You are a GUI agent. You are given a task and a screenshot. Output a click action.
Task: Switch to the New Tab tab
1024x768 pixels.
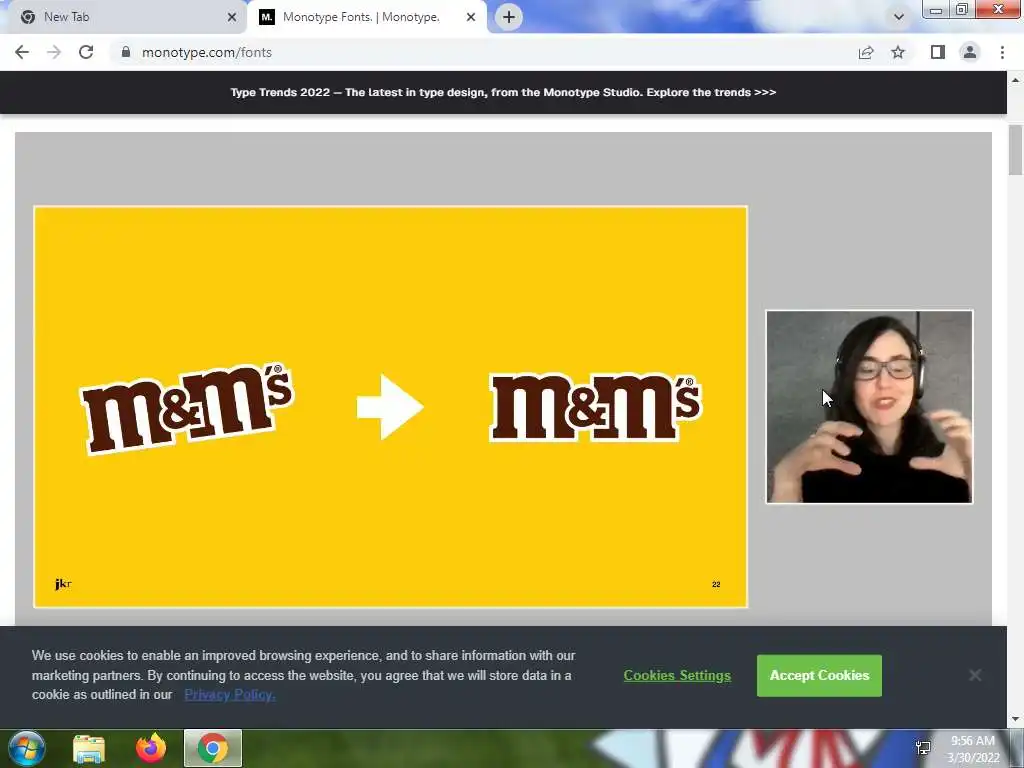124,17
